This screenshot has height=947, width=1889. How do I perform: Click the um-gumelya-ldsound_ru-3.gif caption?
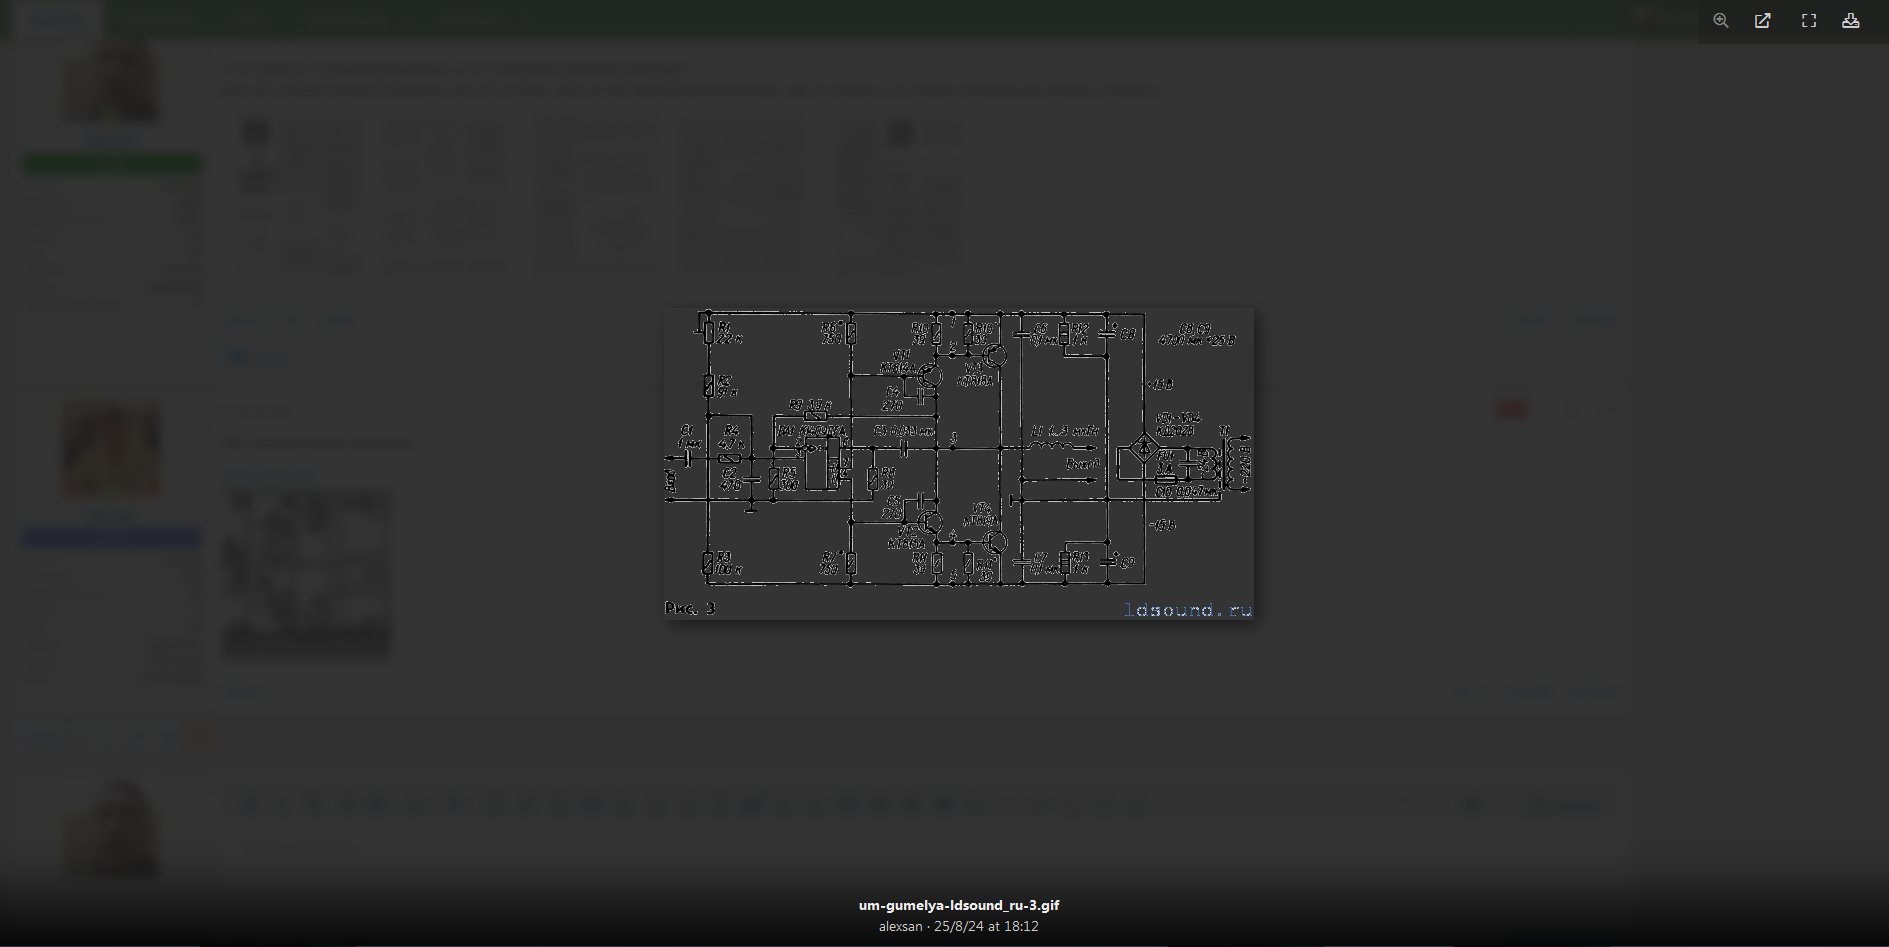(959, 905)
